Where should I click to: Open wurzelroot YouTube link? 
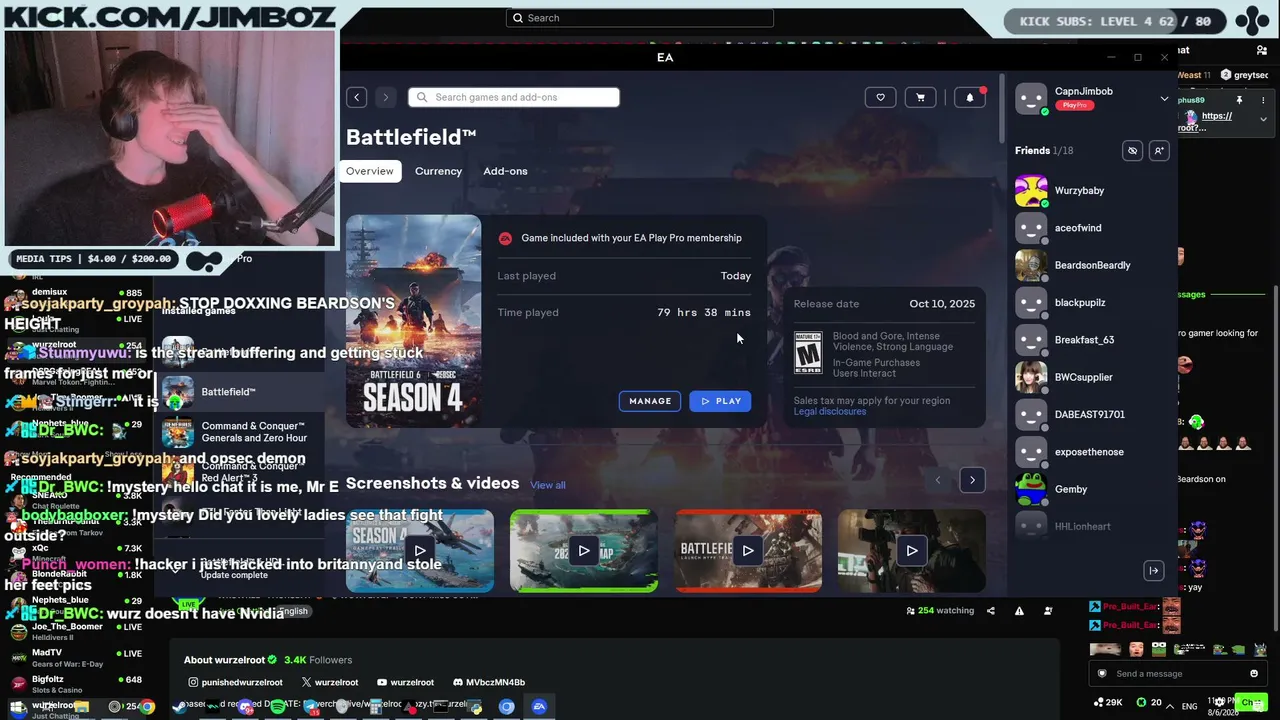coord(405,683)
